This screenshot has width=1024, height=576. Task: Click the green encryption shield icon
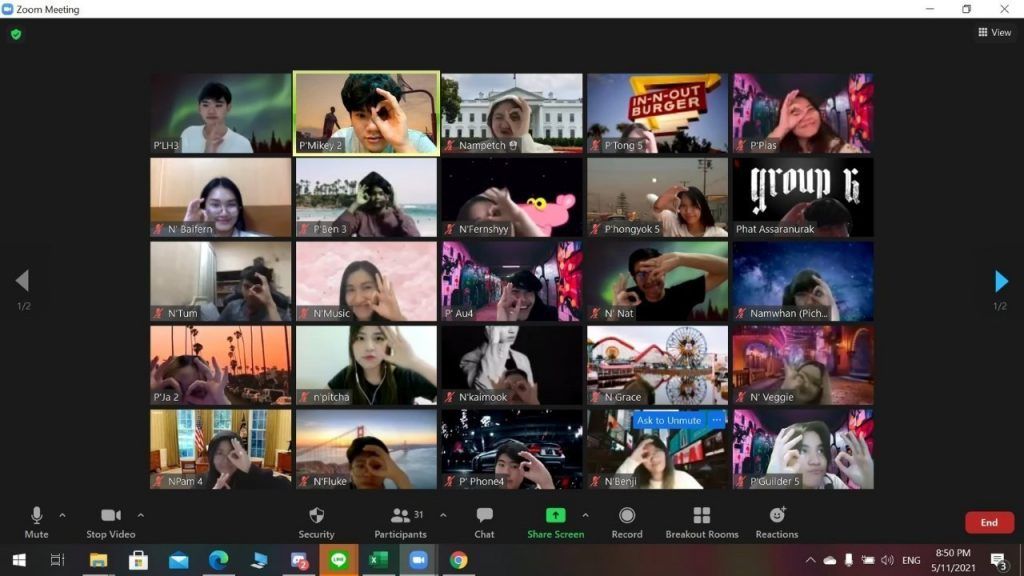pos(16,34)
